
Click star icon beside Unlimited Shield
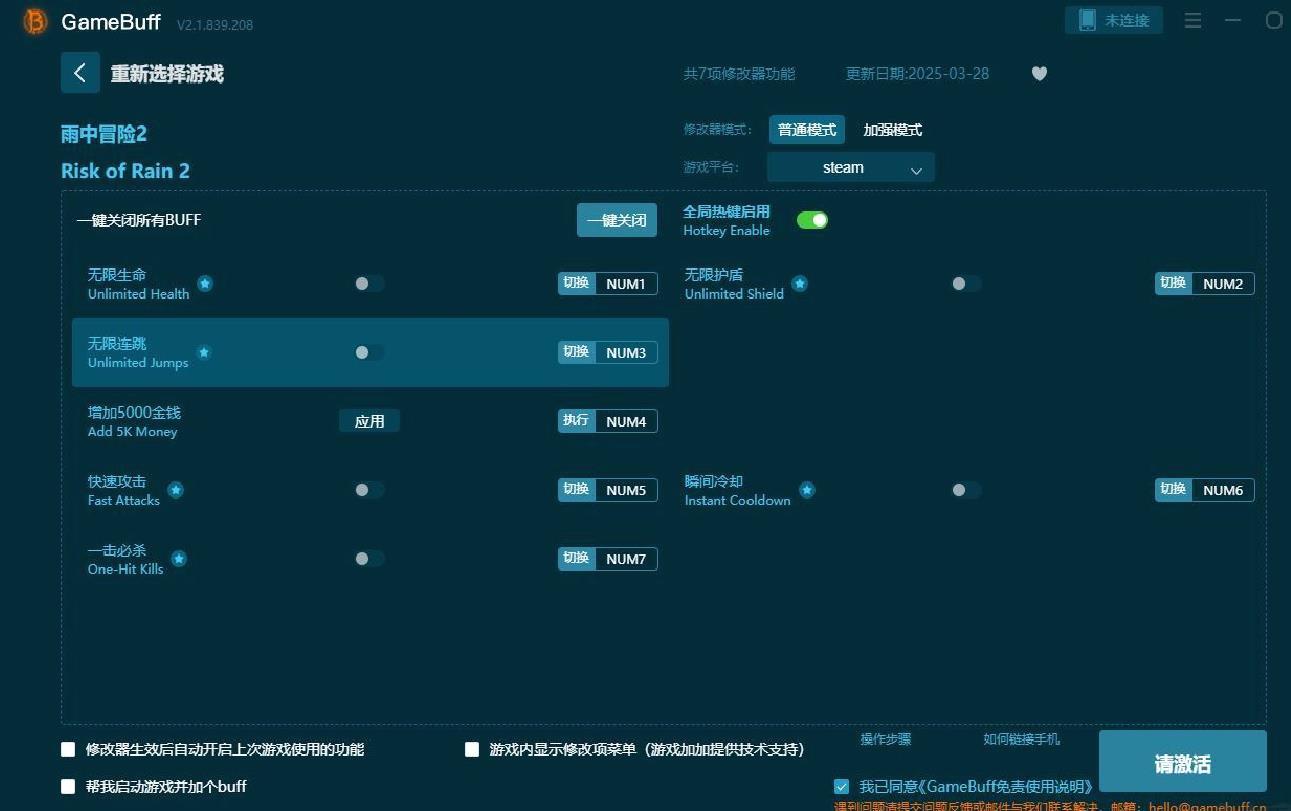point(800,284)
